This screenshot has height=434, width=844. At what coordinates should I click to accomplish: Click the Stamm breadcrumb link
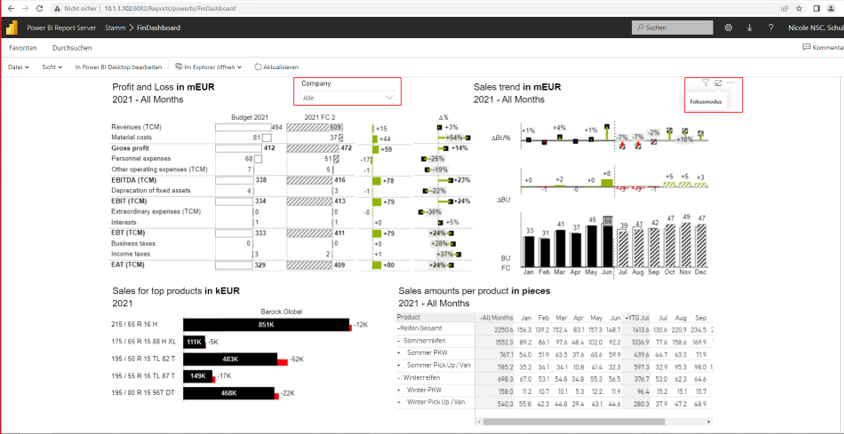pos(114,27)
